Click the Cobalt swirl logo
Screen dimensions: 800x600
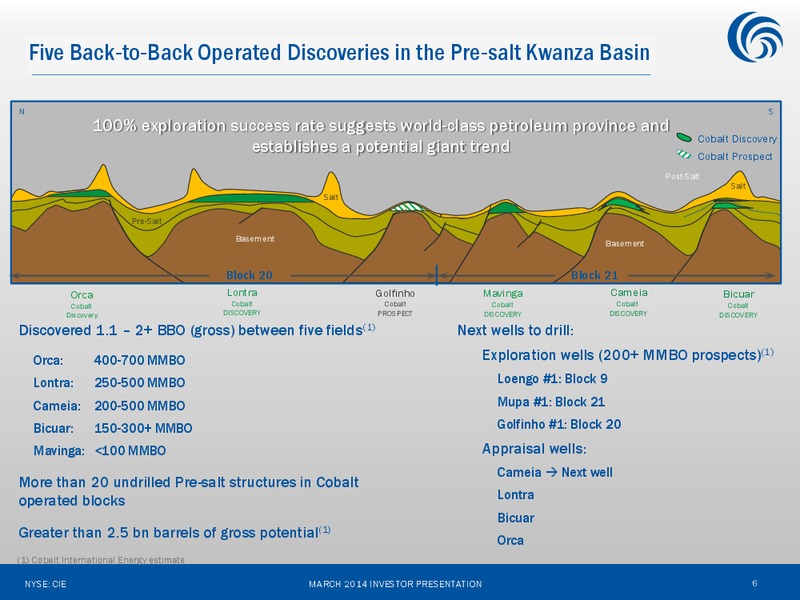click(755, 37)
